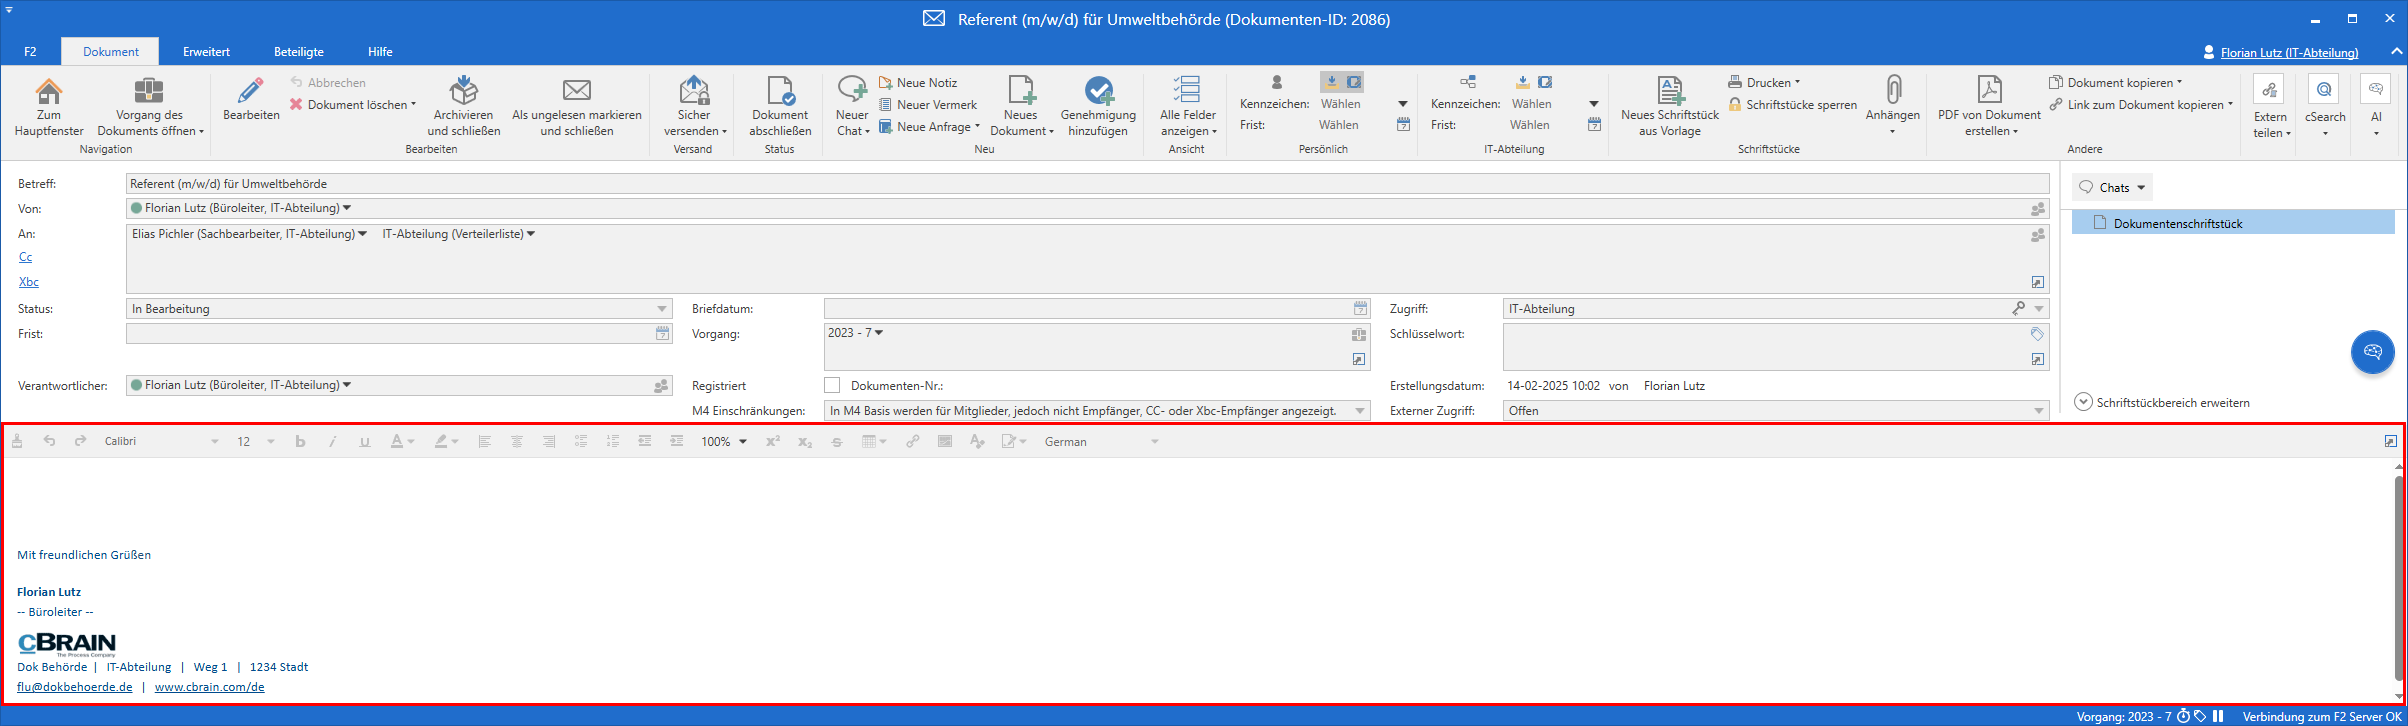The width and height of the screenshot is (2408, 726).
Task: Toggle the Registriert checkbox
Action: [832, 385]
